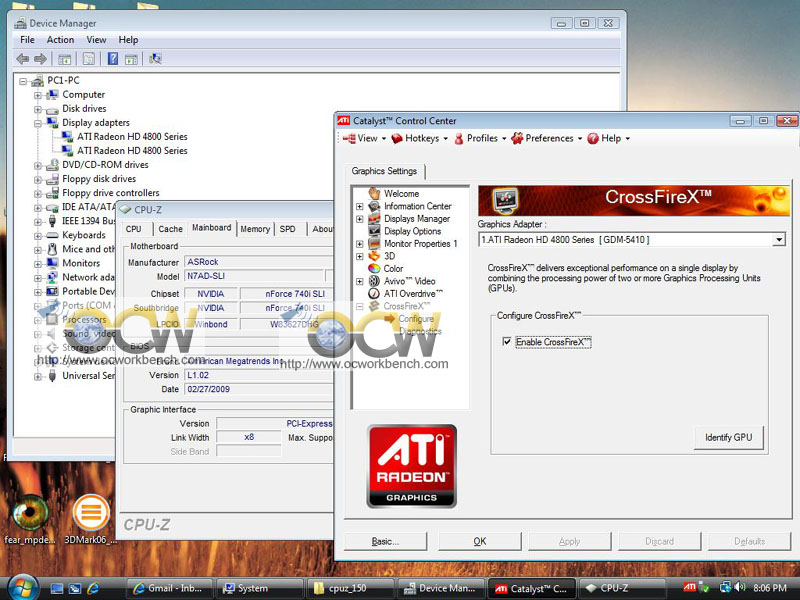Click the ATI Radeon Graphics logo
Viewport: 800px width, 600px height.
point(411,466)
